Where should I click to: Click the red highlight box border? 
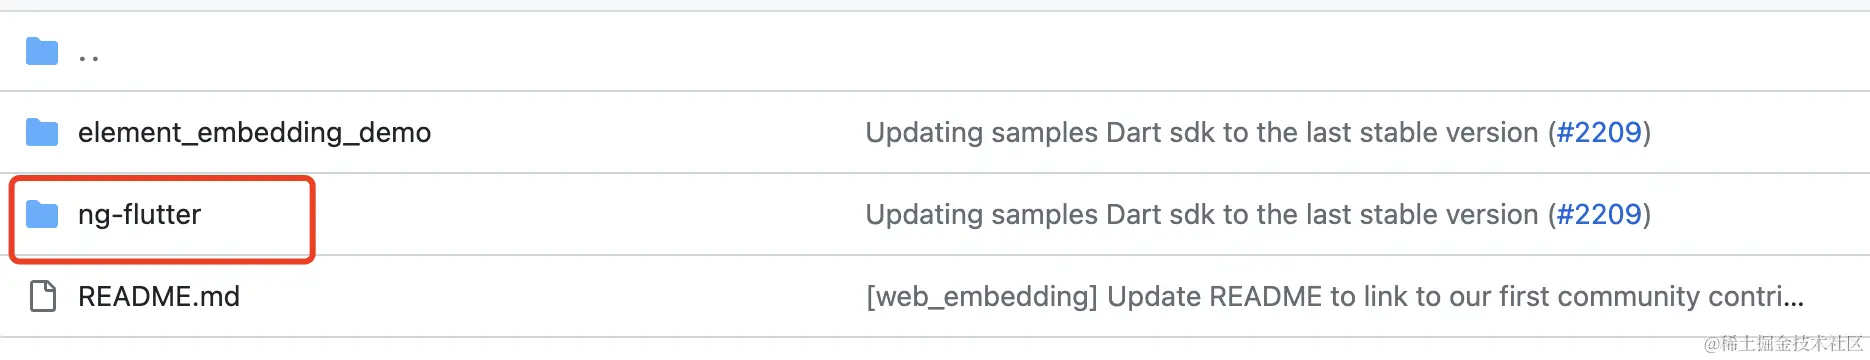coord(162,179)
